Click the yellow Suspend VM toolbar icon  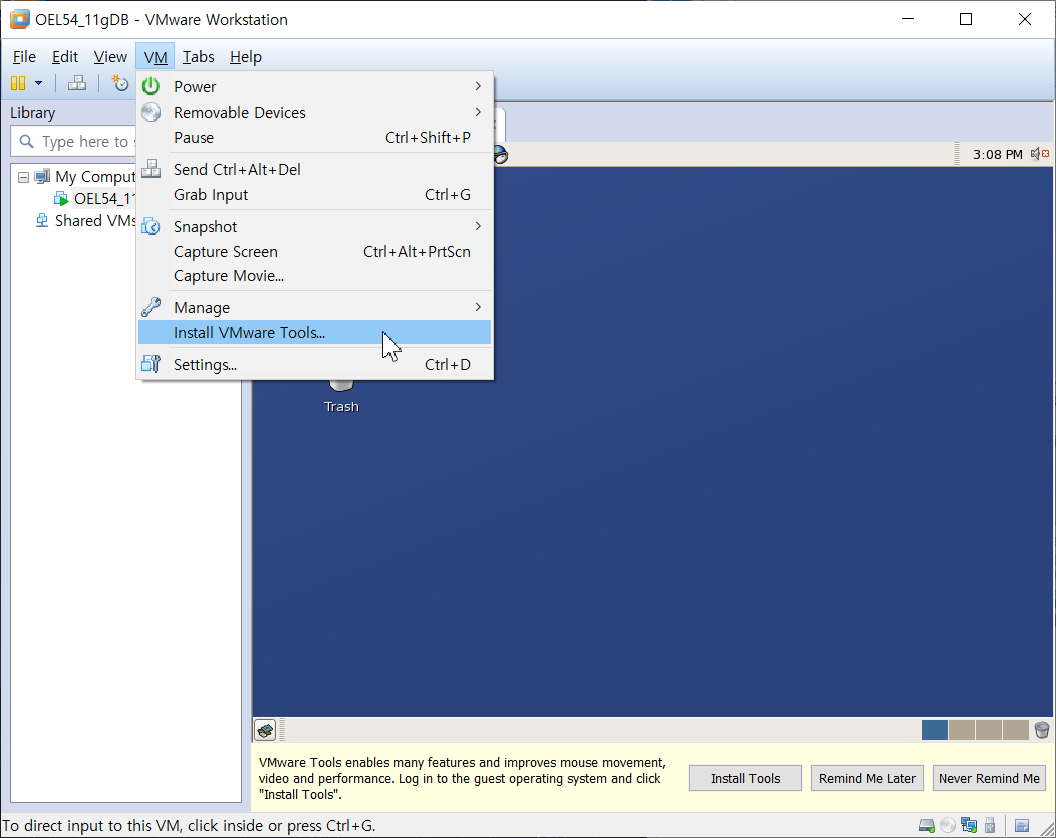tap(18, 83)
